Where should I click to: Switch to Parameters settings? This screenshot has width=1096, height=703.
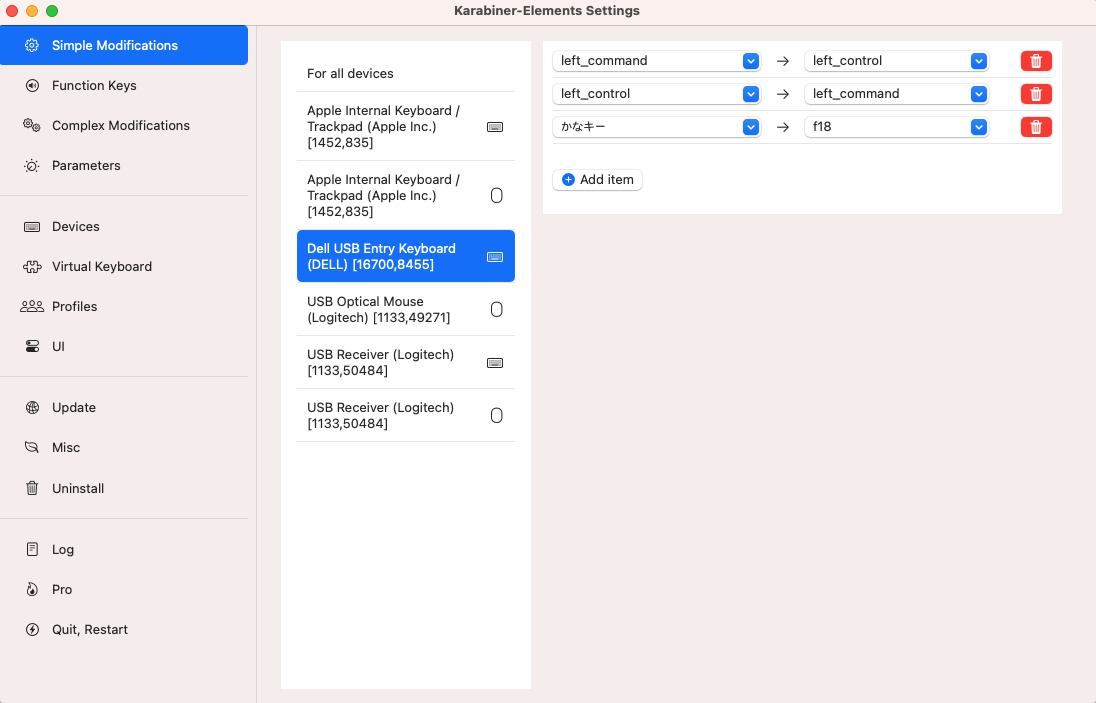point(124,166)
